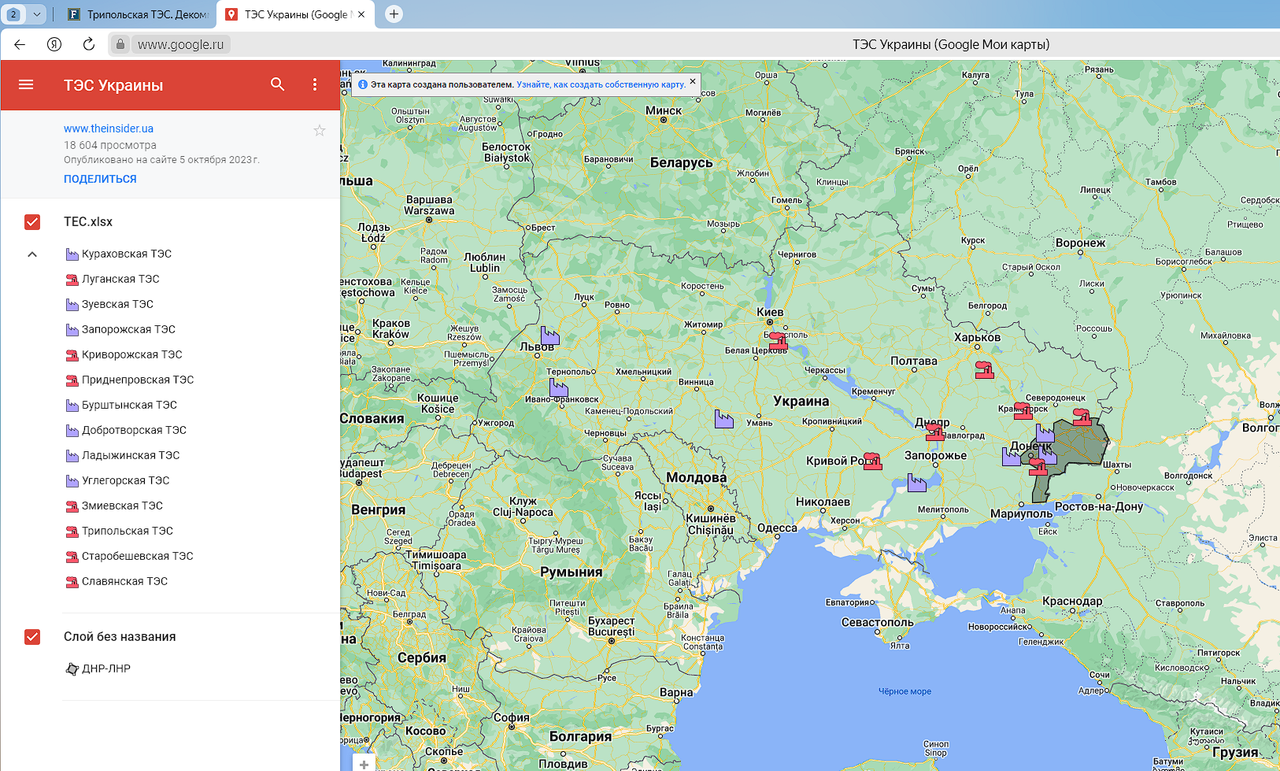Select Бурштынская ТЭС in the list
Image resolution: width=1280 pixels, height=771 pixels.
point(122,405)
